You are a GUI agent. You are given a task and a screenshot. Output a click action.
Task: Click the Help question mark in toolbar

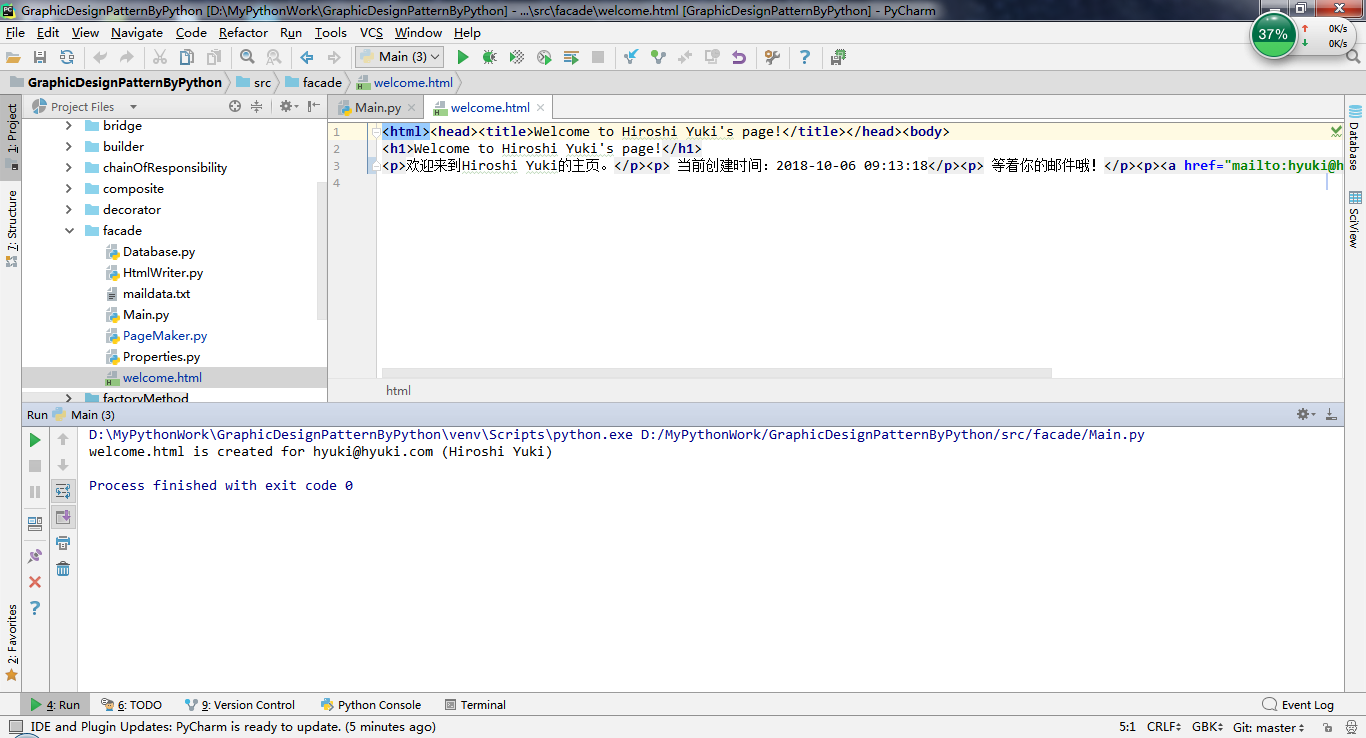click(x=805, y=57)
